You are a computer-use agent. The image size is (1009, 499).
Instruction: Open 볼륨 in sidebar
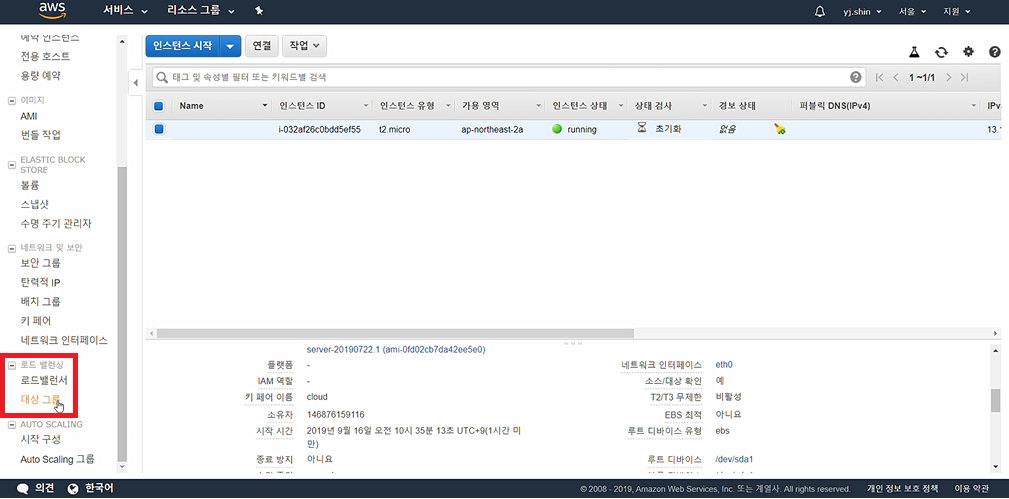(x=30, y=185)
